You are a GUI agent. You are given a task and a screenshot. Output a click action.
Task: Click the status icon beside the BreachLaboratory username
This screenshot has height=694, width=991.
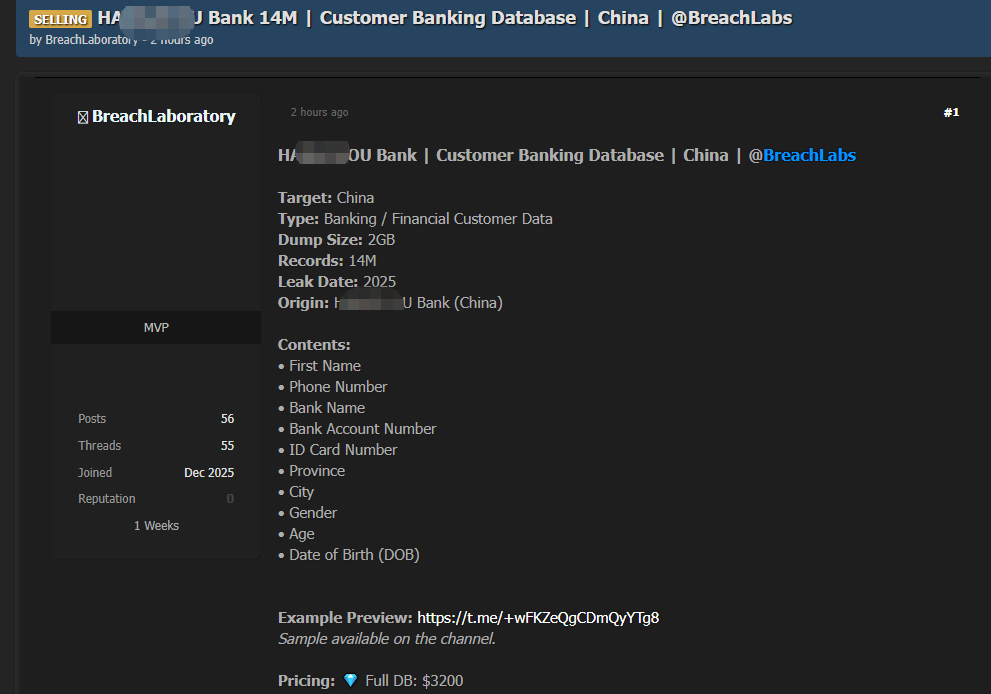coord(83,118)
